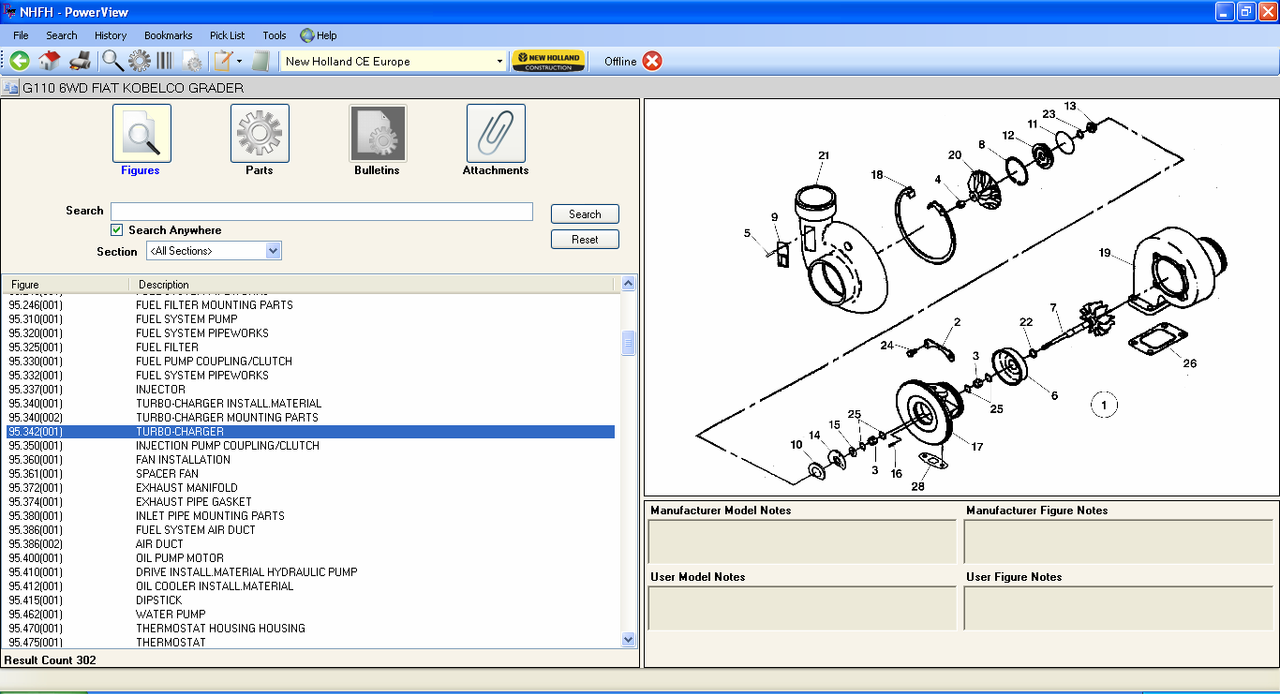Open the pick list icon dropdown arrow
The height and width of the screenshot is (694, 1280).
[239, 61]
